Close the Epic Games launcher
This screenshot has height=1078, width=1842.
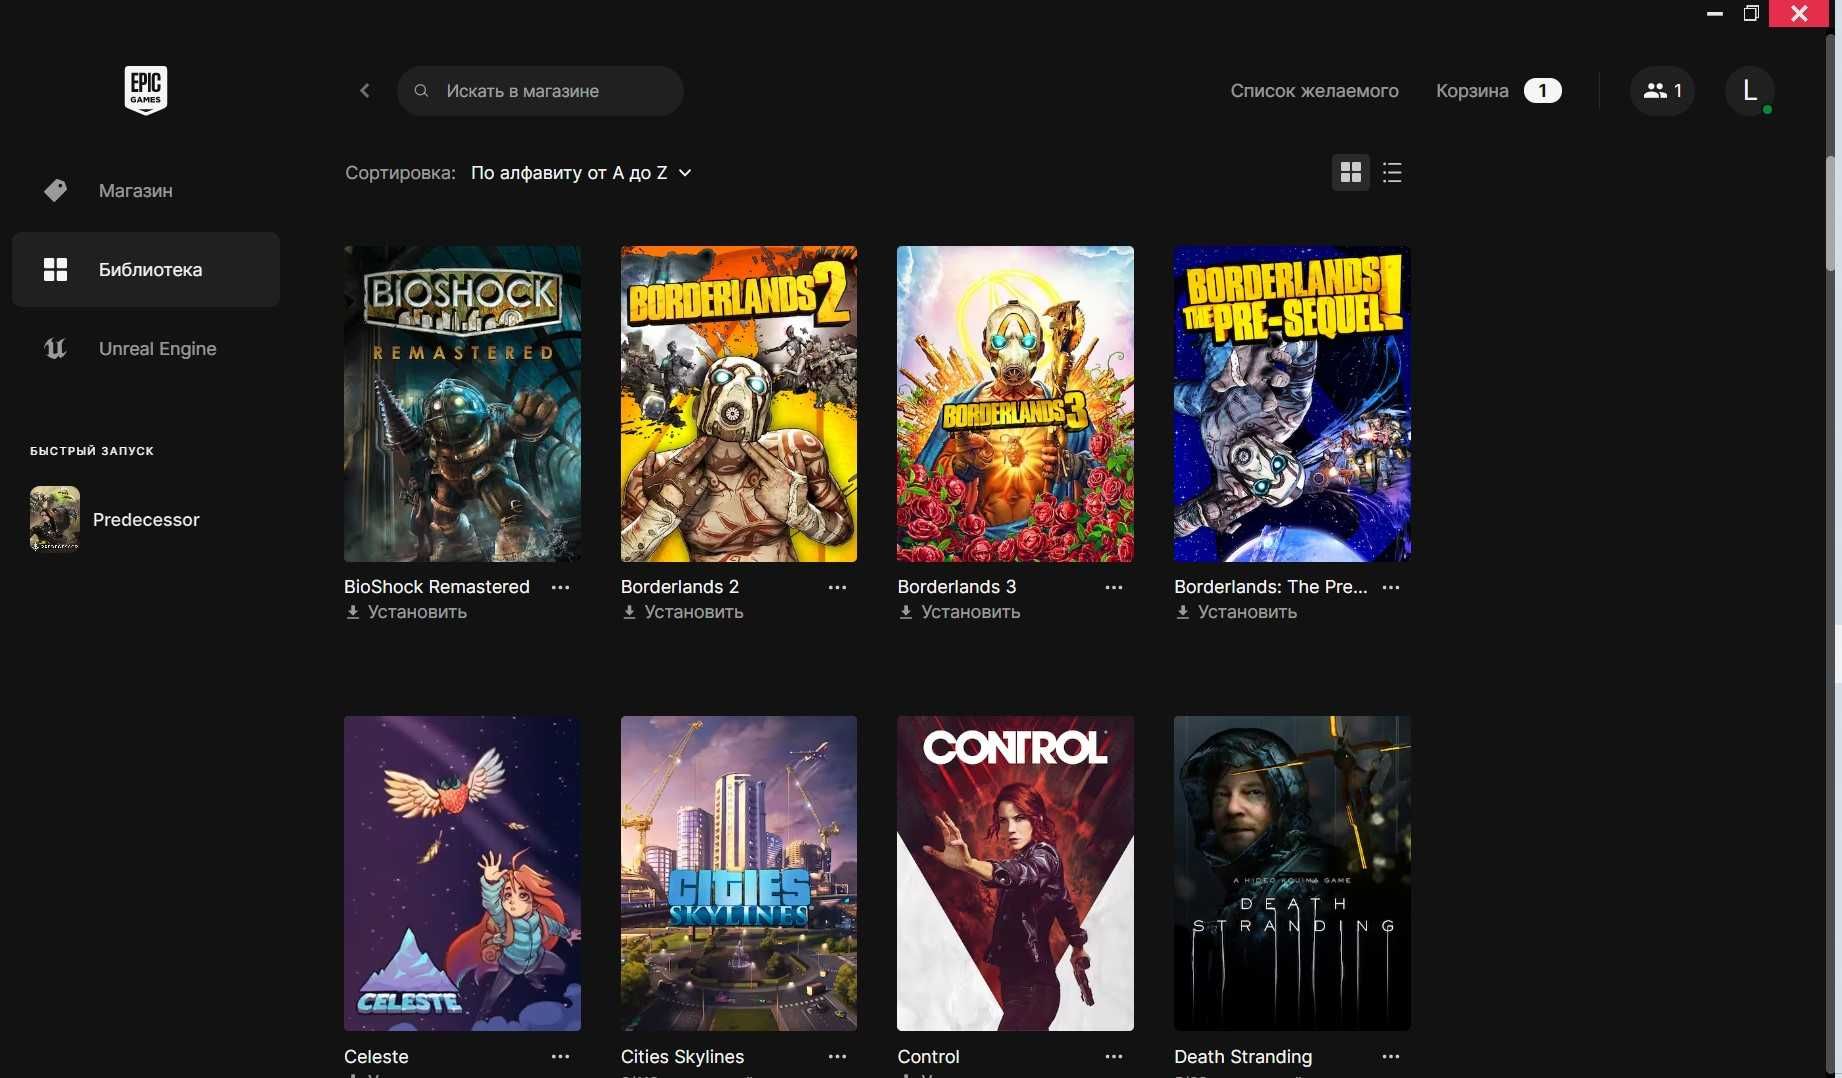(1799, 13)
